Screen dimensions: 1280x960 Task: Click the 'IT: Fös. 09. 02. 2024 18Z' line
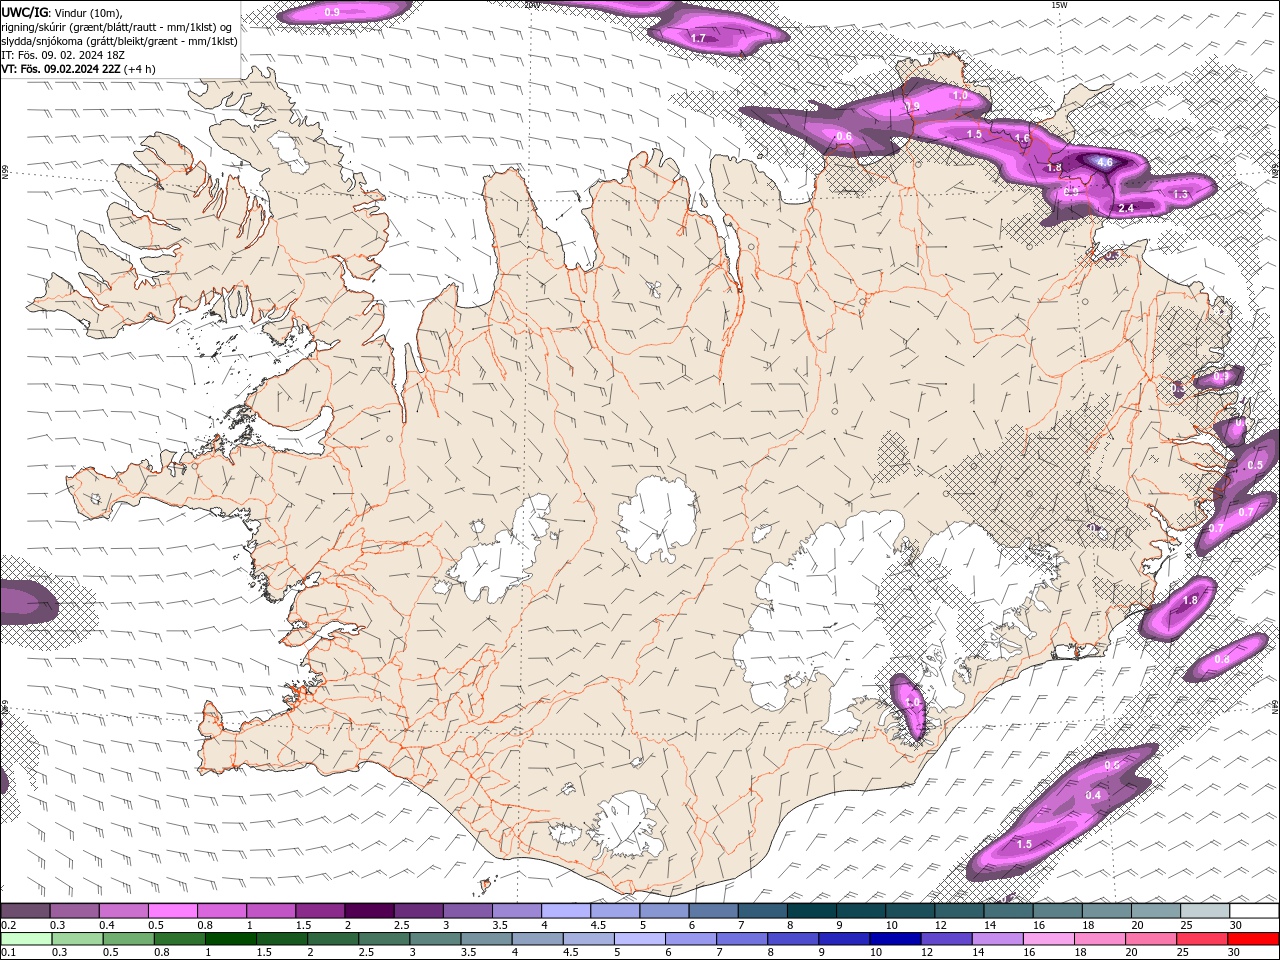61,55
